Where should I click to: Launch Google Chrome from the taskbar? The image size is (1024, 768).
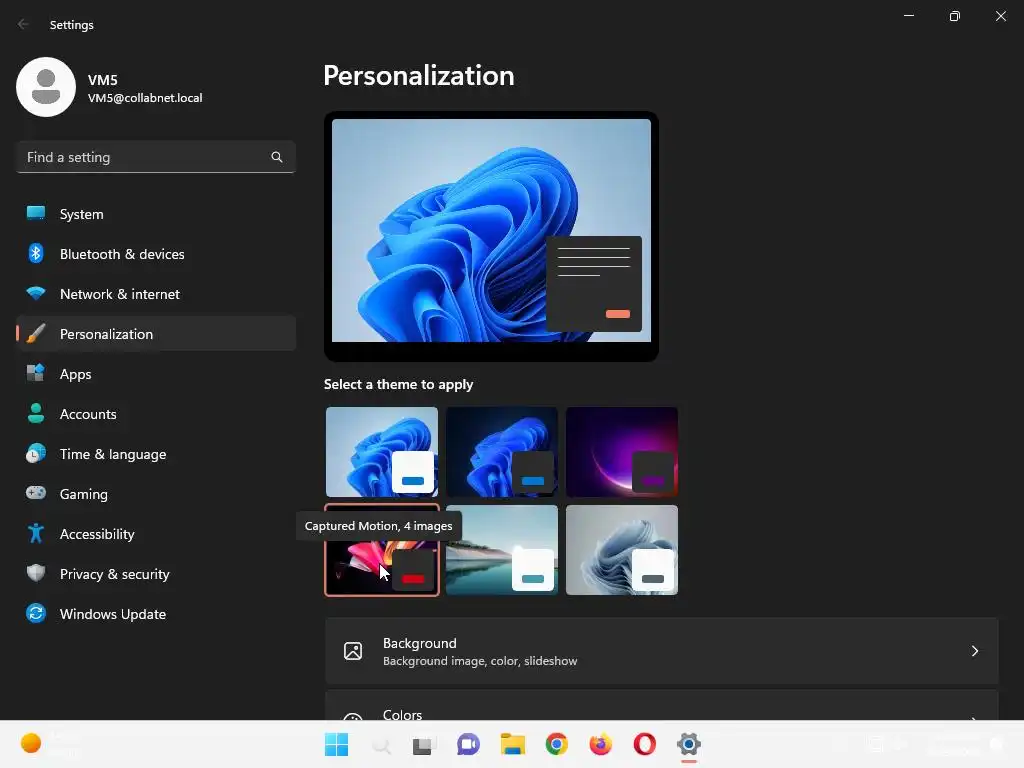click(556, 744)
